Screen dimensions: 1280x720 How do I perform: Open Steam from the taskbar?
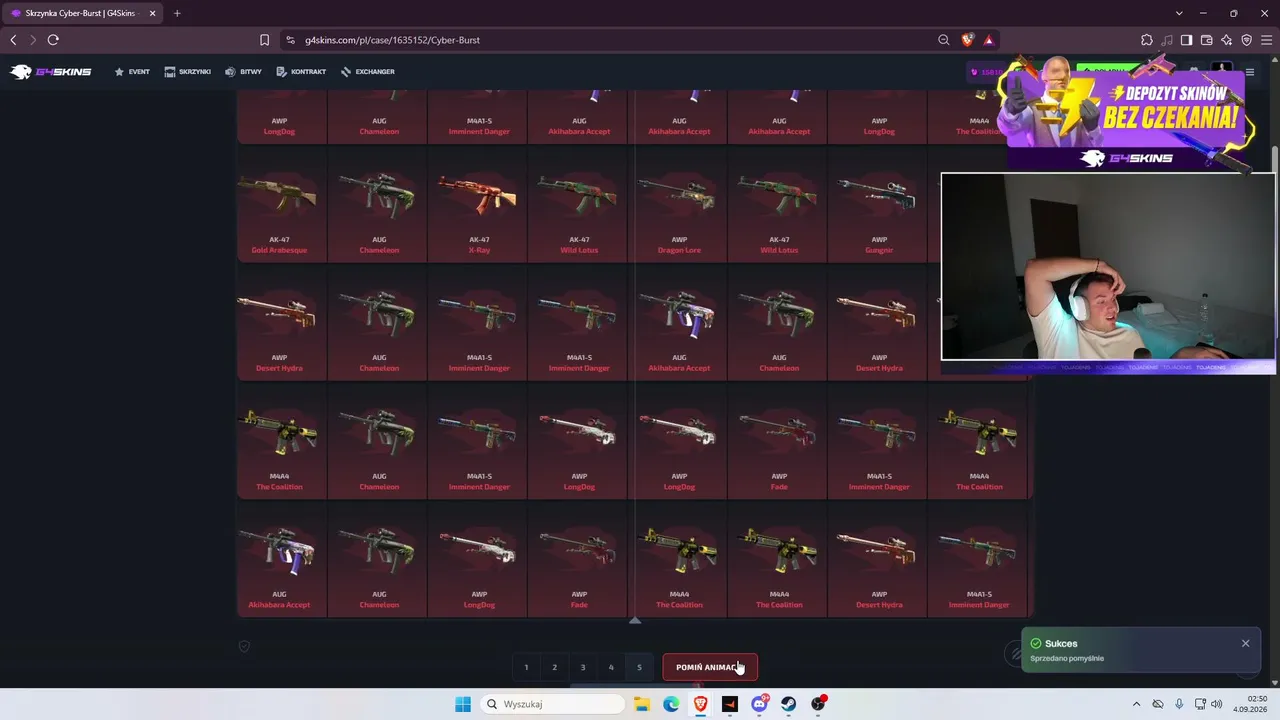coord(789,704)
